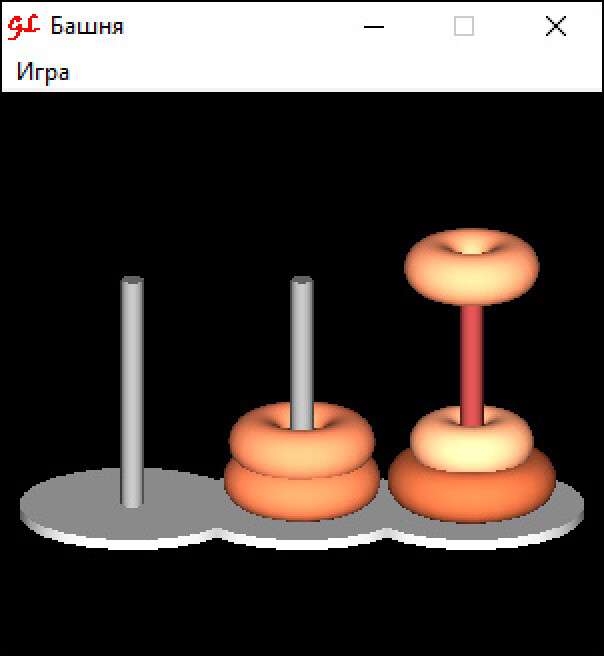The image size is (604, 656).
Task: Click the lower shaft of the left peg
Action: click(132, 460)
